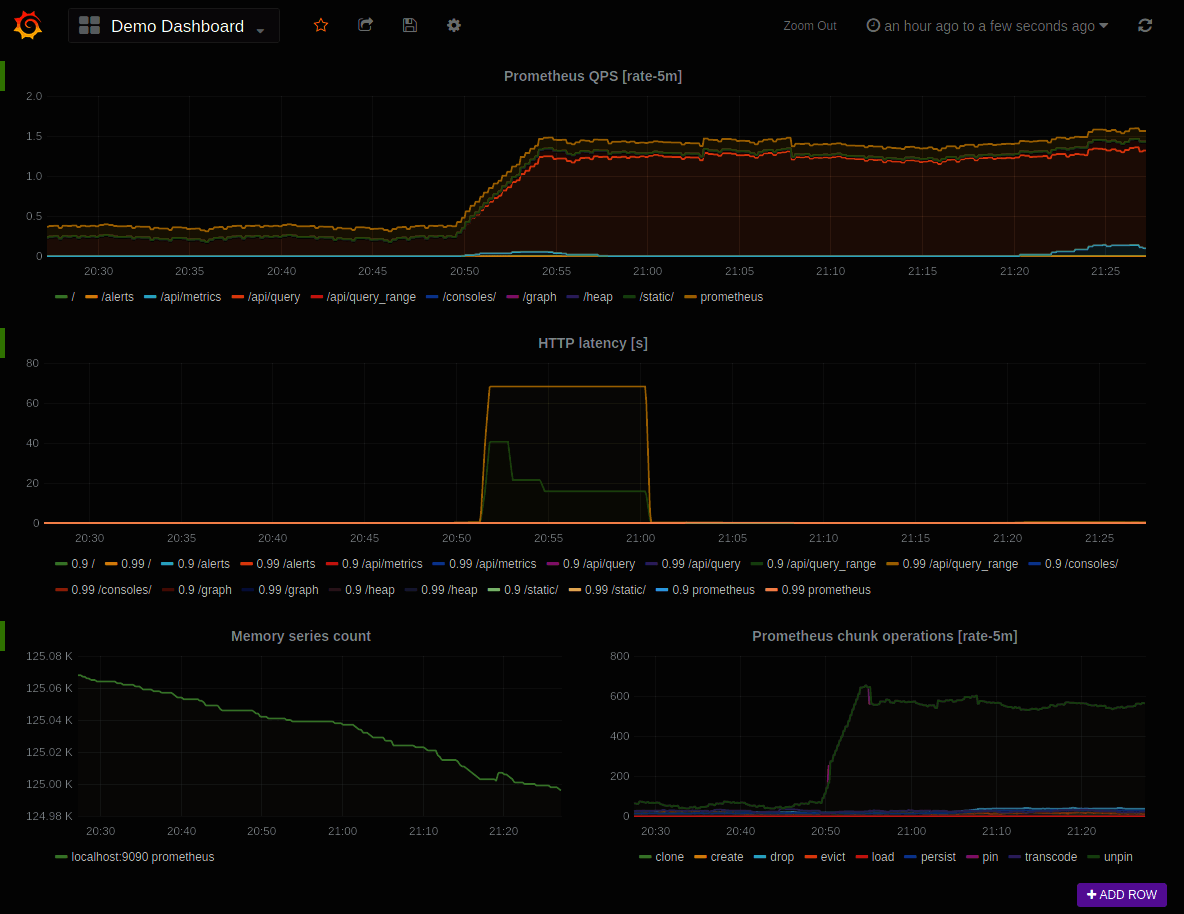Open the HTTP latency panel menu
This screenshot has height=914, width=1184.
click(x=593, y=343)
